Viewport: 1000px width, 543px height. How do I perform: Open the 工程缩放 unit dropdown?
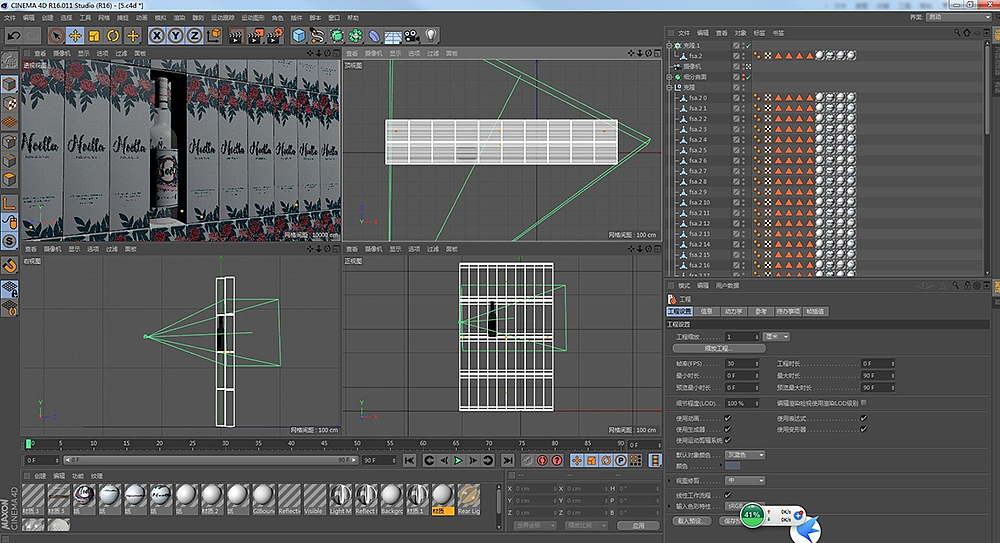tap(777, 336)
